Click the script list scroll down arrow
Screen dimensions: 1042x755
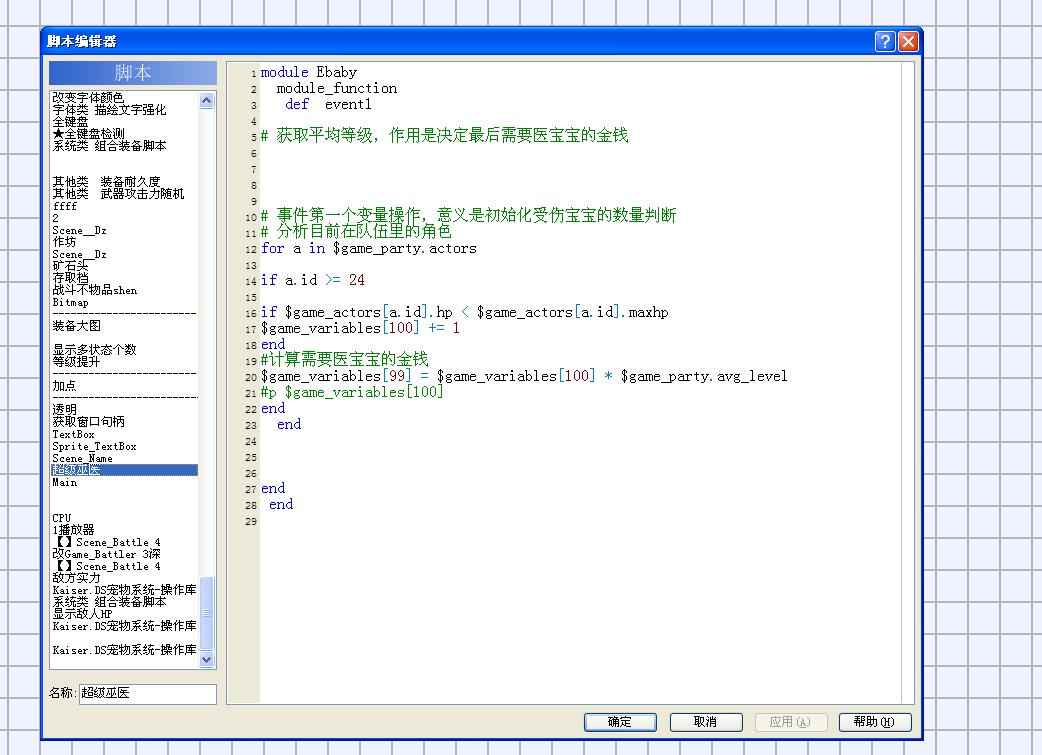pos(207,659)
